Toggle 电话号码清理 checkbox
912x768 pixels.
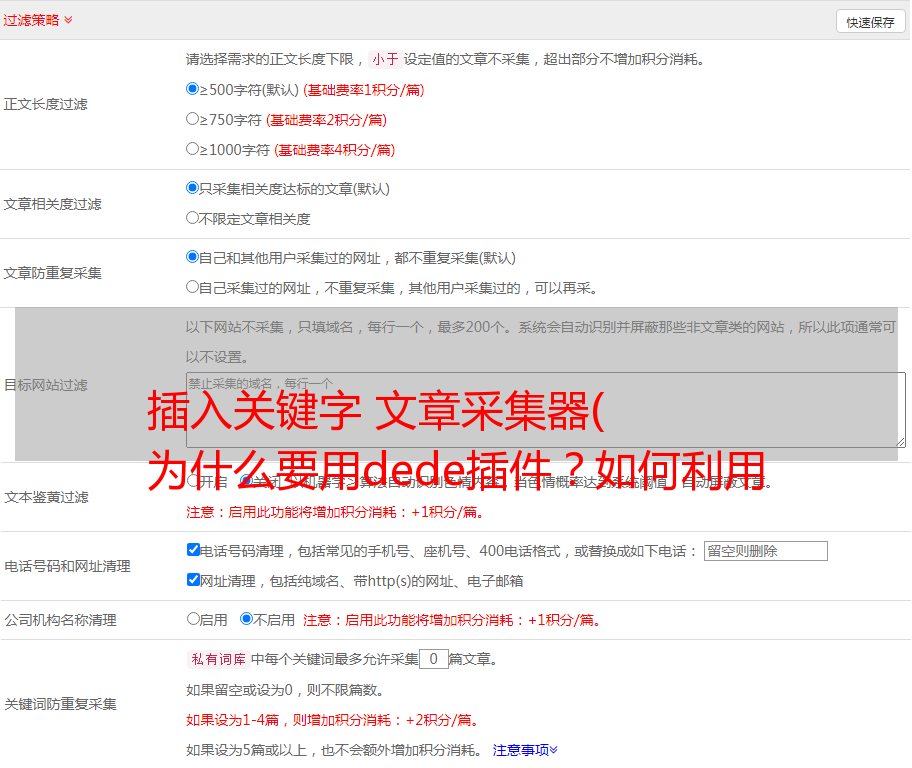[x=193, y=550]
